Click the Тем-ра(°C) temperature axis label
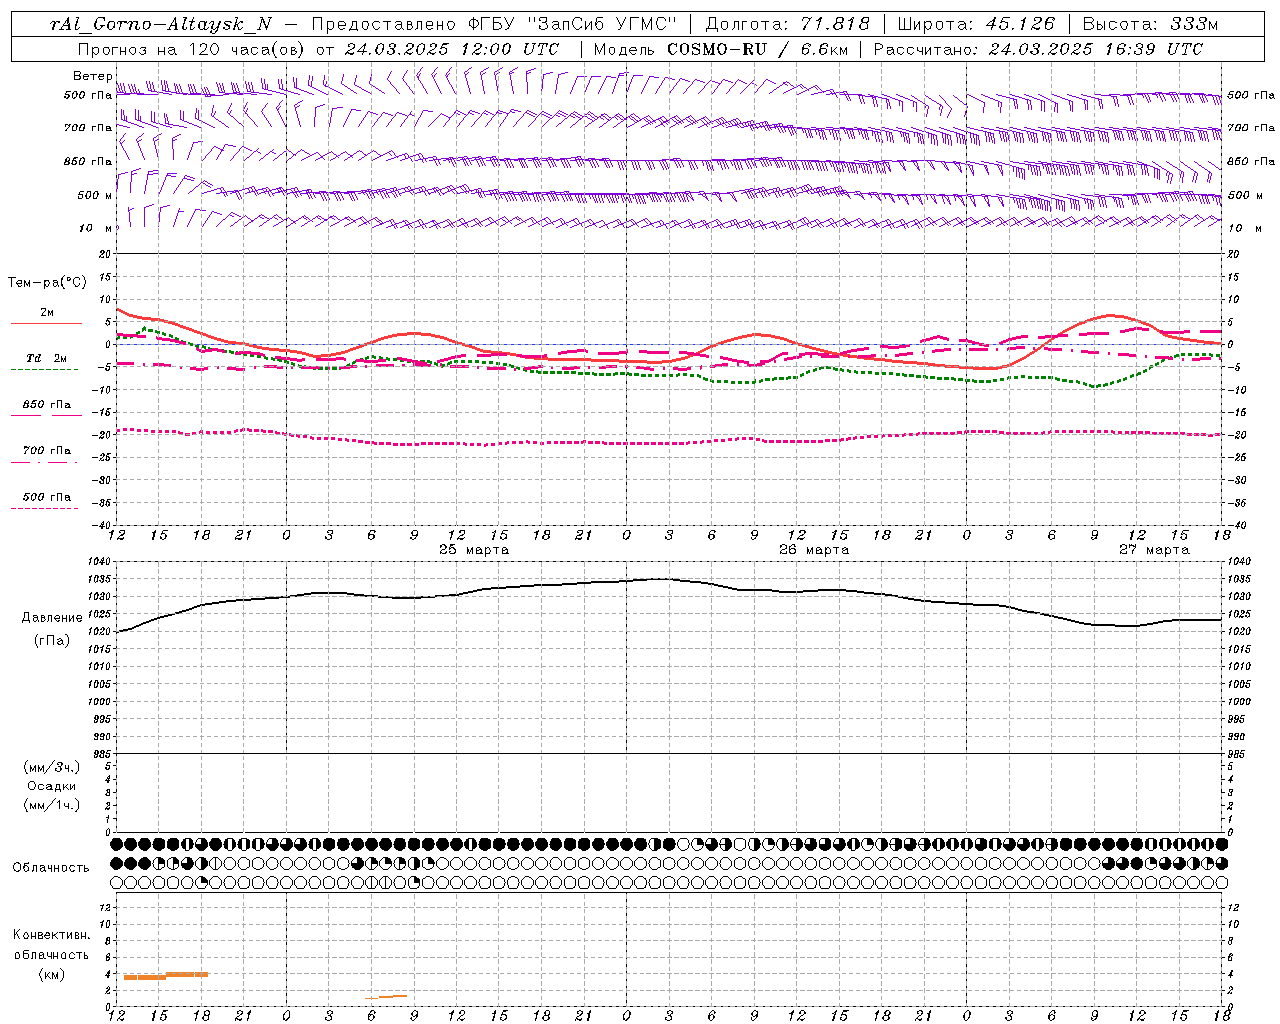Image resolution: width=1280 pixels, height=1024 pixels. (x=47, y=283)
